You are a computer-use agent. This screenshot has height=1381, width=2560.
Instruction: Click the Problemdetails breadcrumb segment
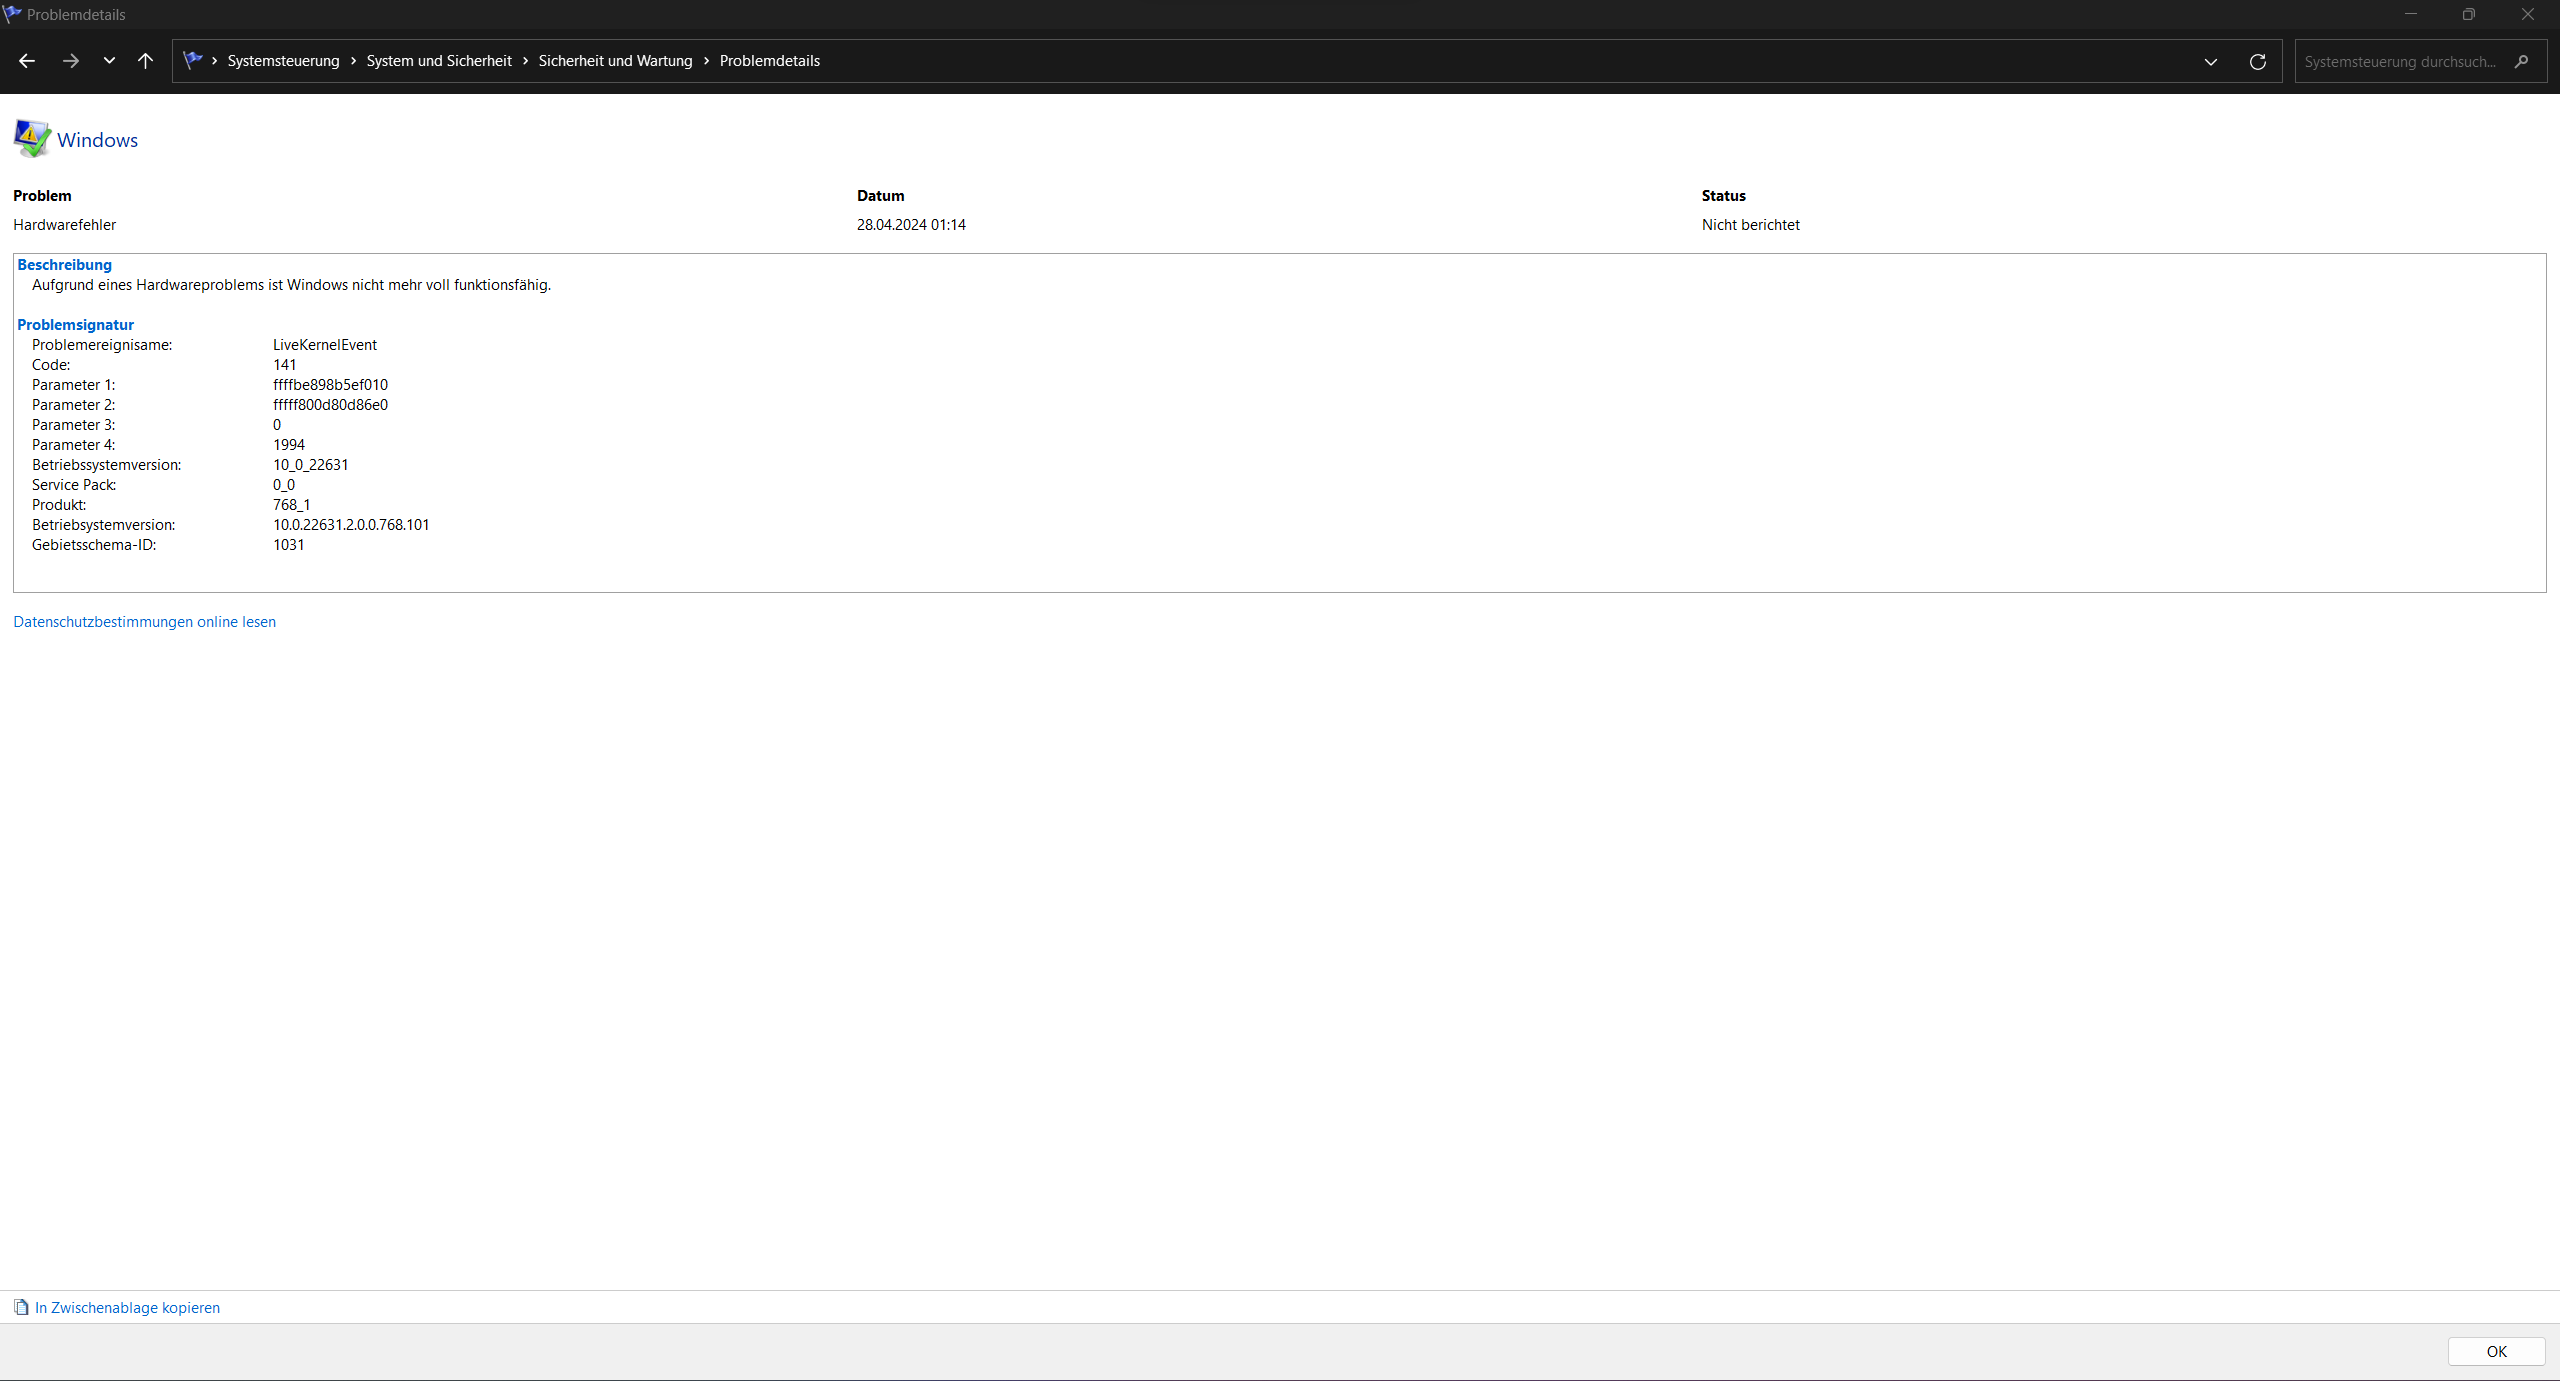pyautogui.click(x=769, y=61)
